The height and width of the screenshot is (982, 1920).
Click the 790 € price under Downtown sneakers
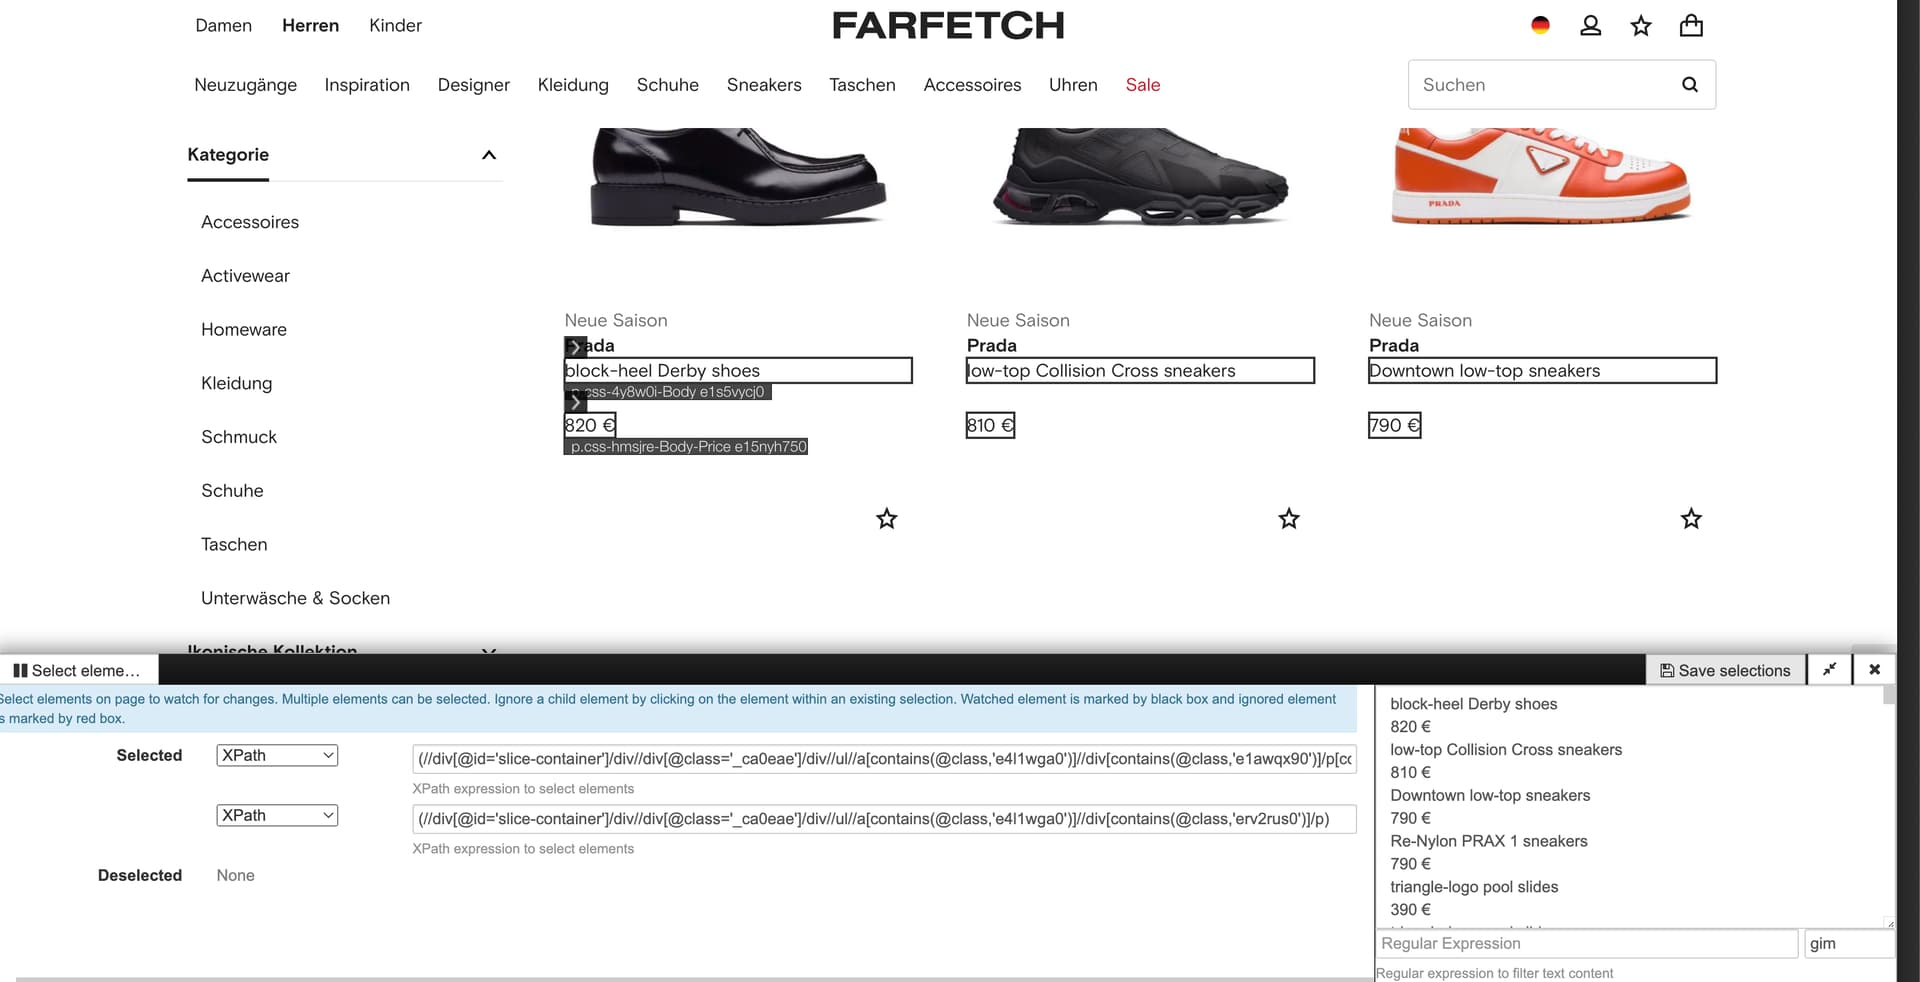point(1394,425)
